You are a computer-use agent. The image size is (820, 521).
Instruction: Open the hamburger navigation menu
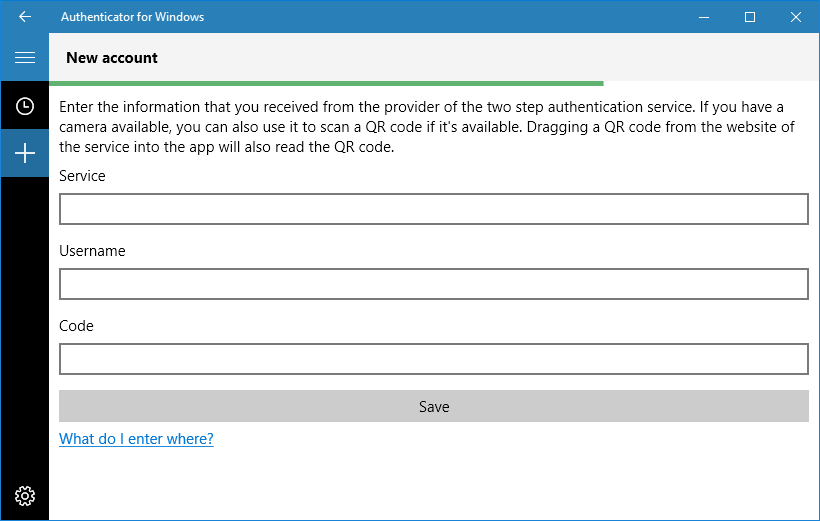[25, 58]
